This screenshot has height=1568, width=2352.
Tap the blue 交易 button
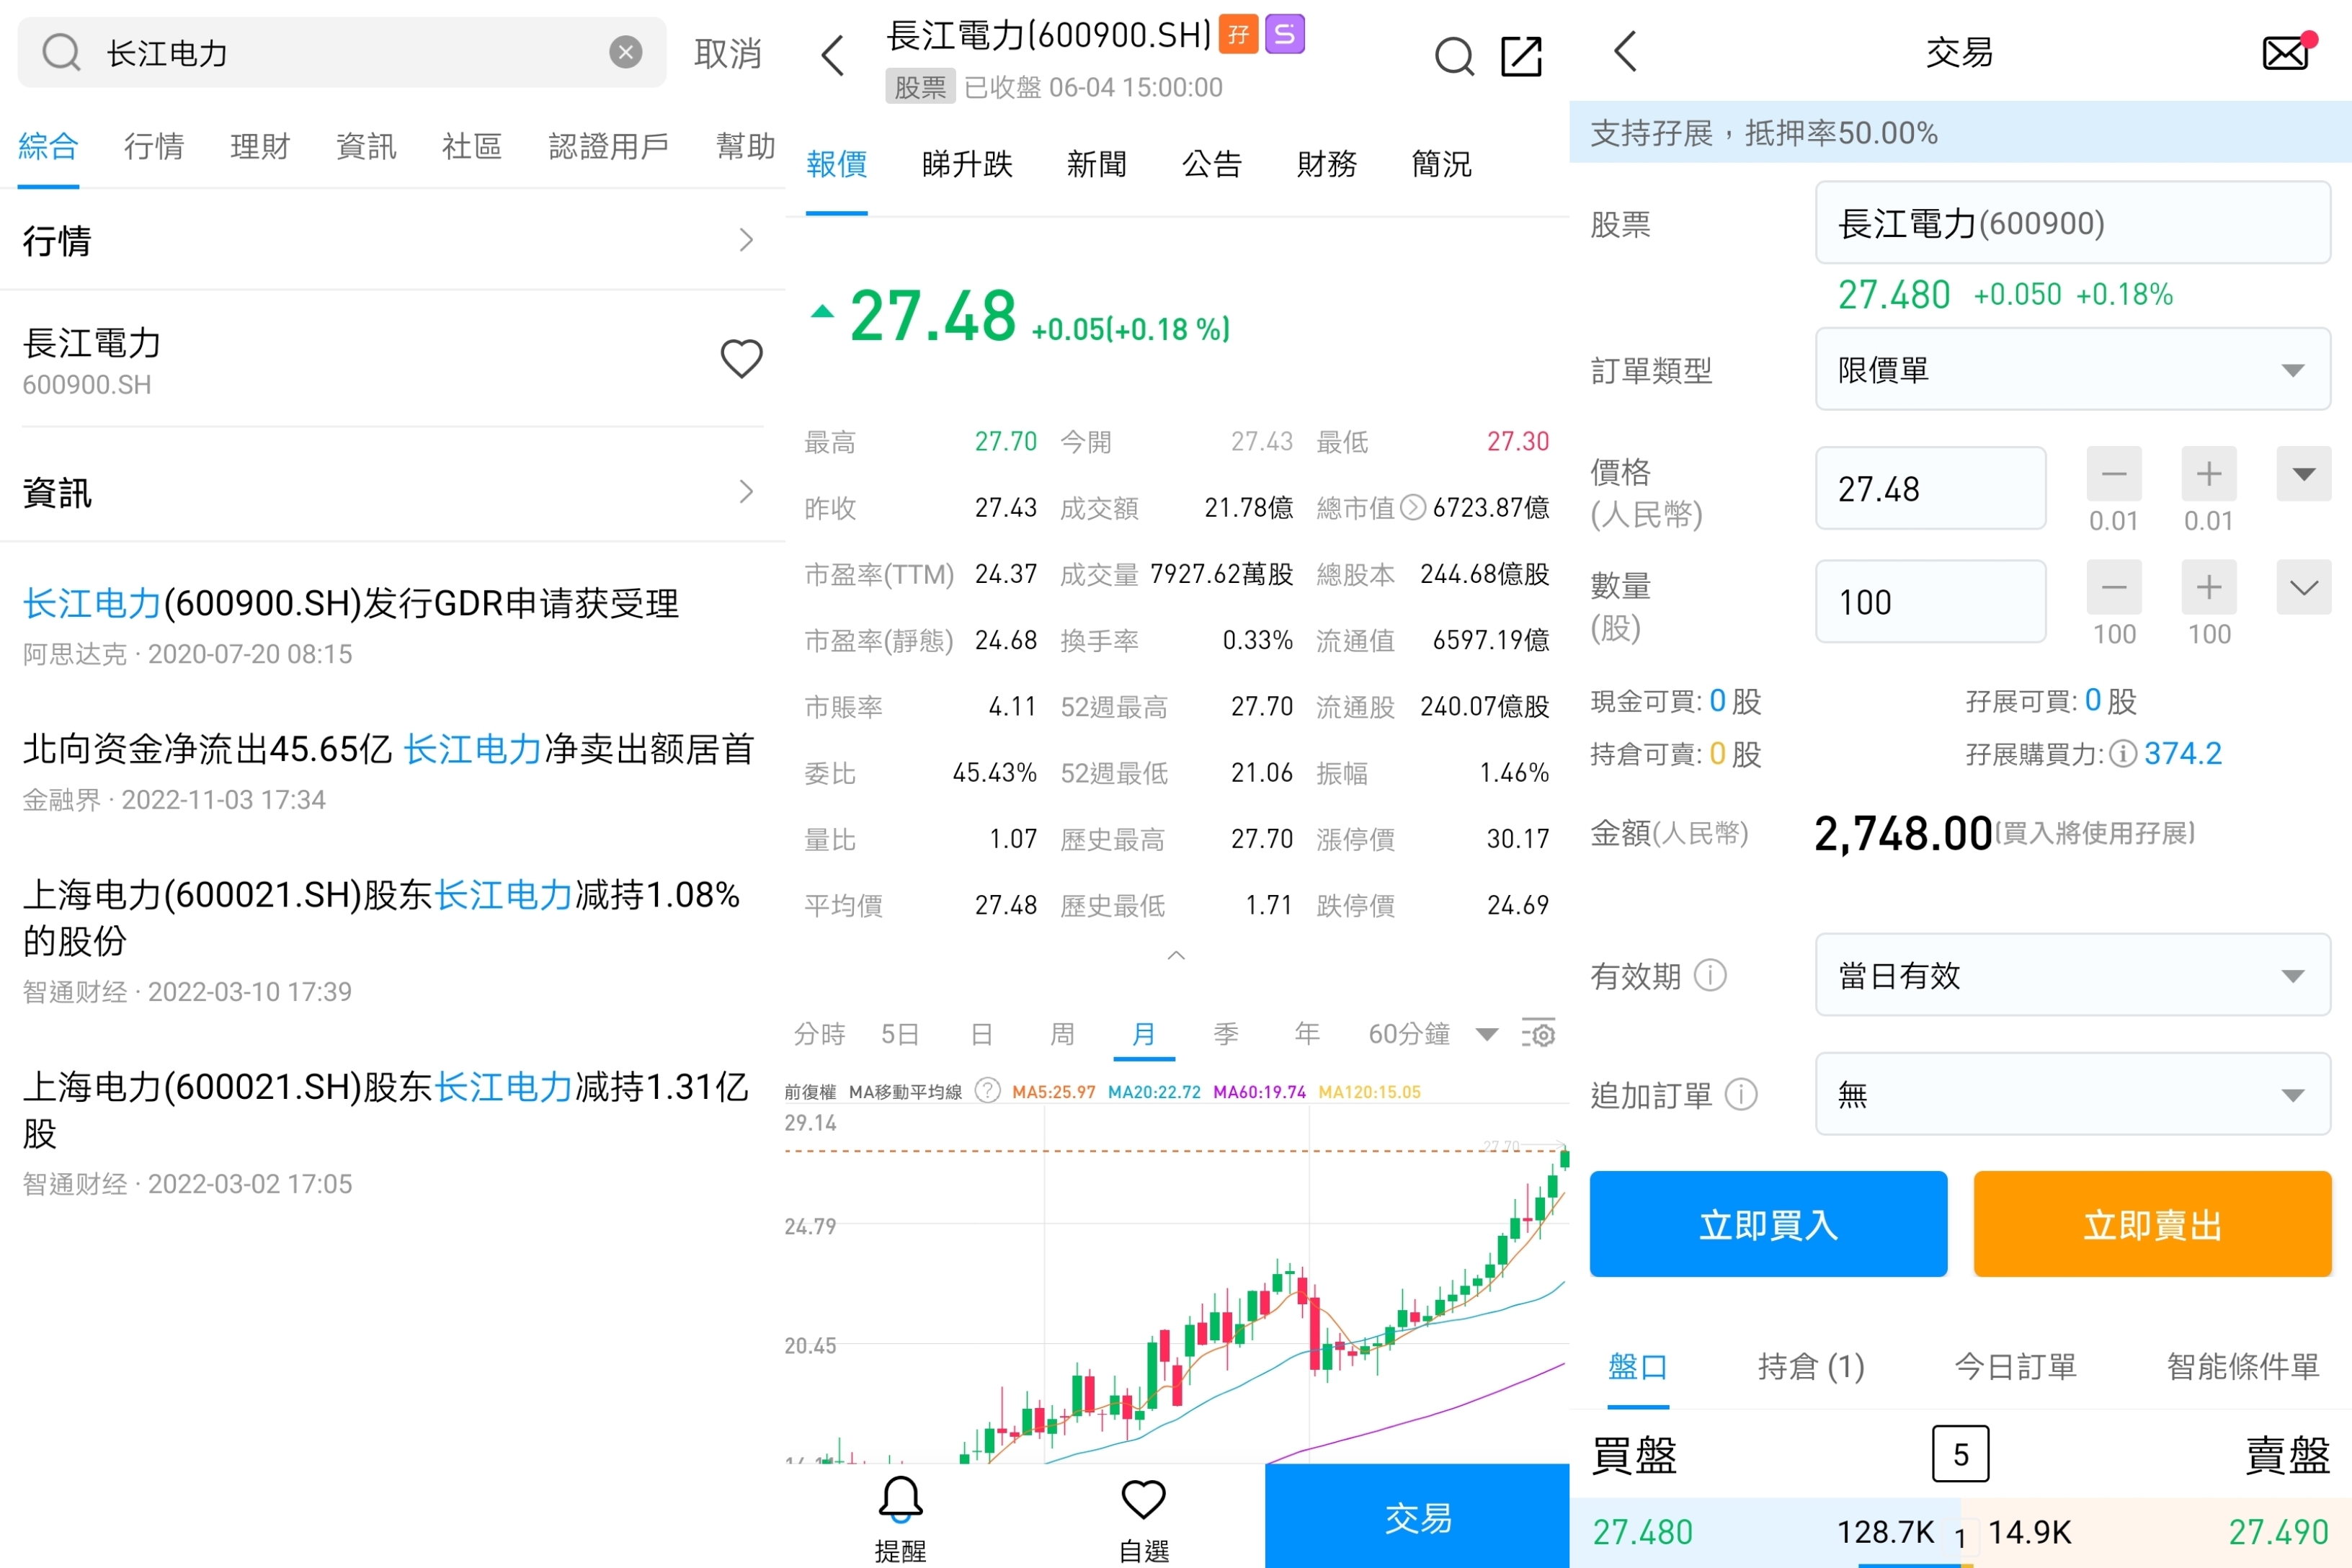coord(1417,1517)
